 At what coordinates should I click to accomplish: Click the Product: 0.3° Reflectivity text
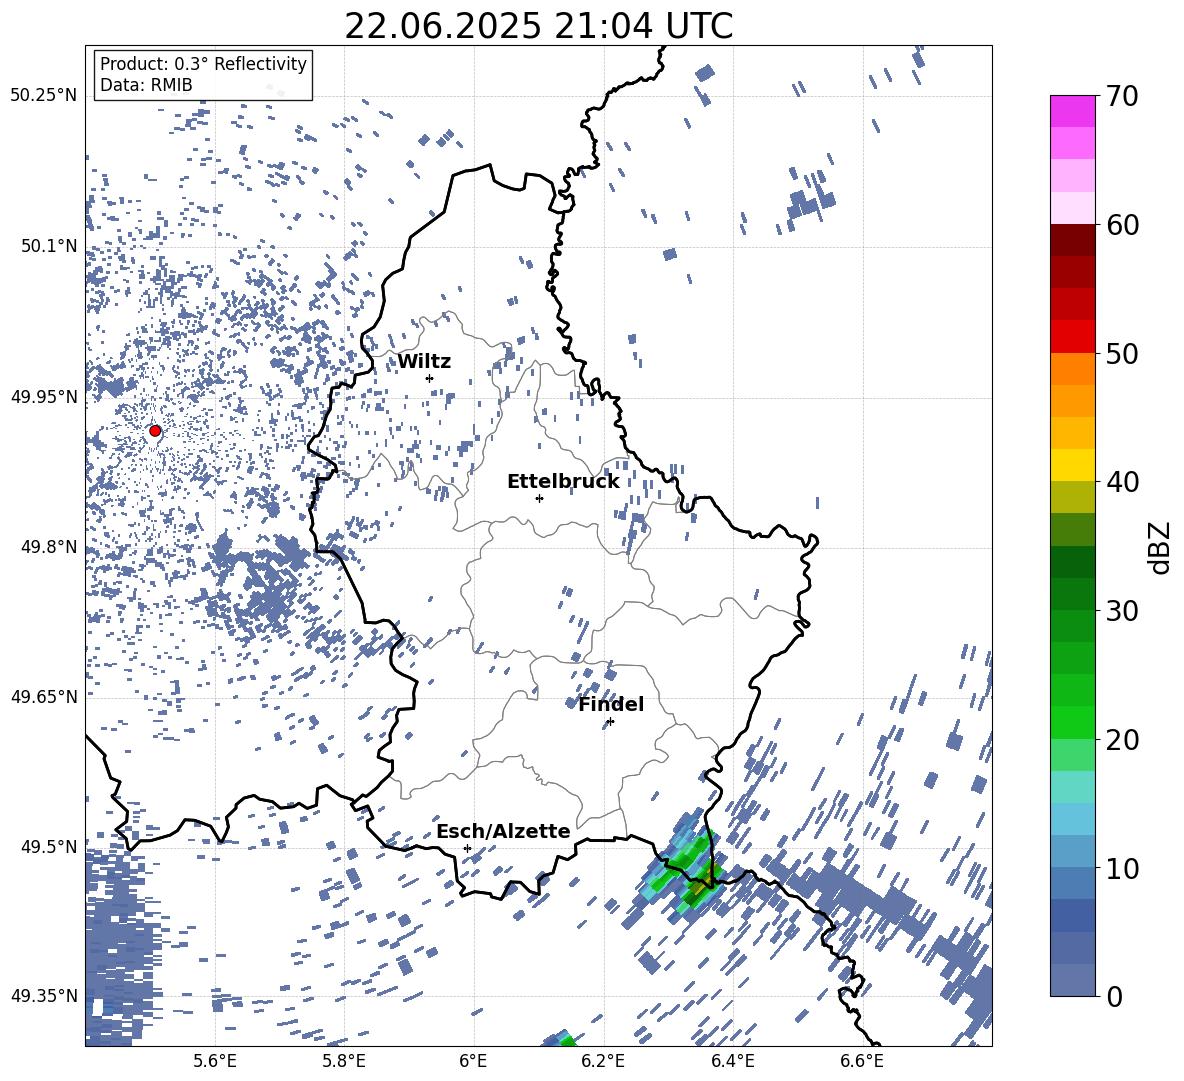(x=203, y=64)
